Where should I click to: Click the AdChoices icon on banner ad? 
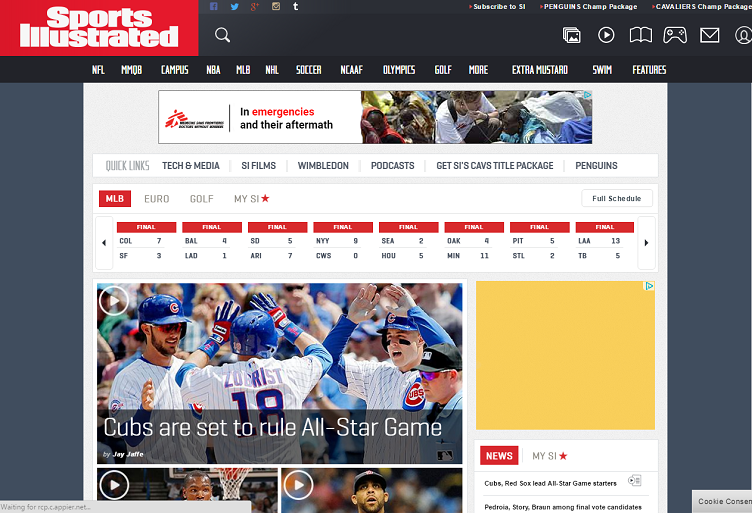click(x=588, y=95)
